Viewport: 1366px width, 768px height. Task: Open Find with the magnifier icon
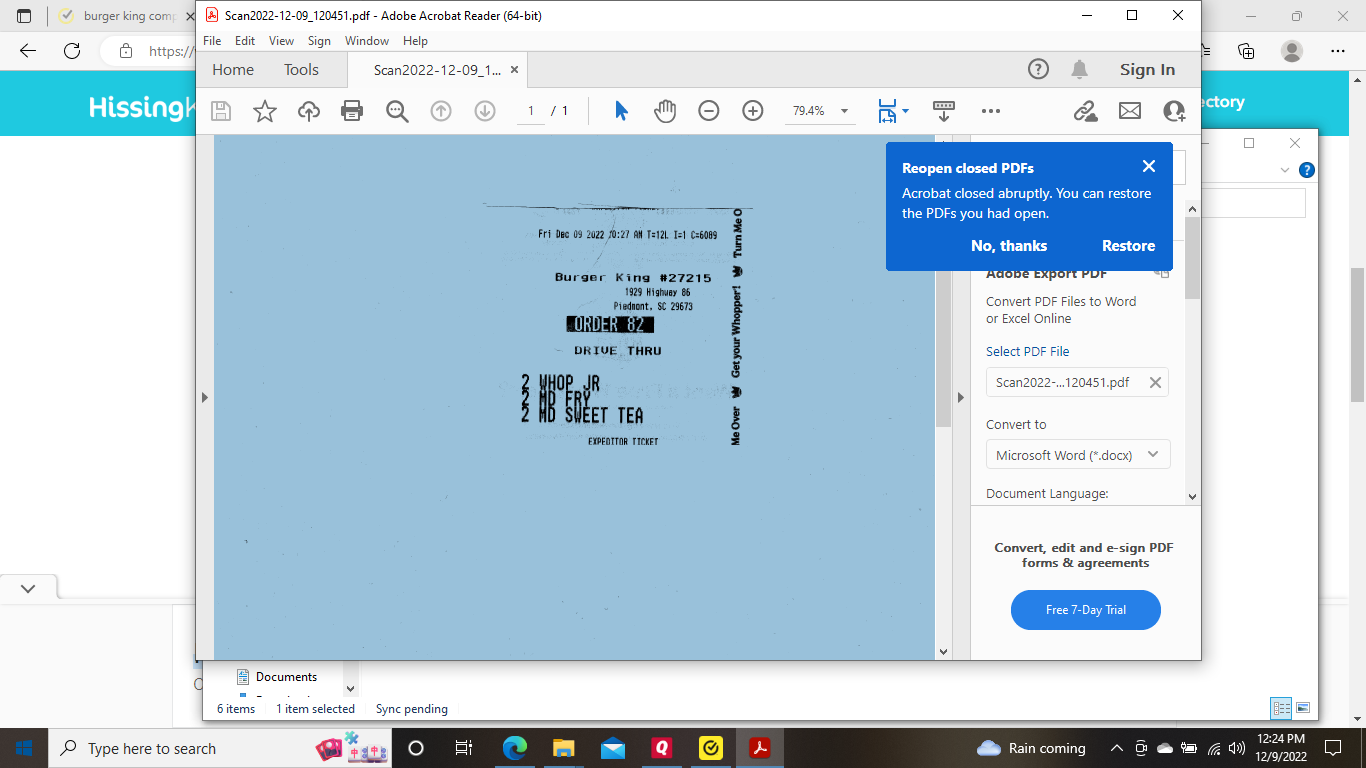(396, 111)
